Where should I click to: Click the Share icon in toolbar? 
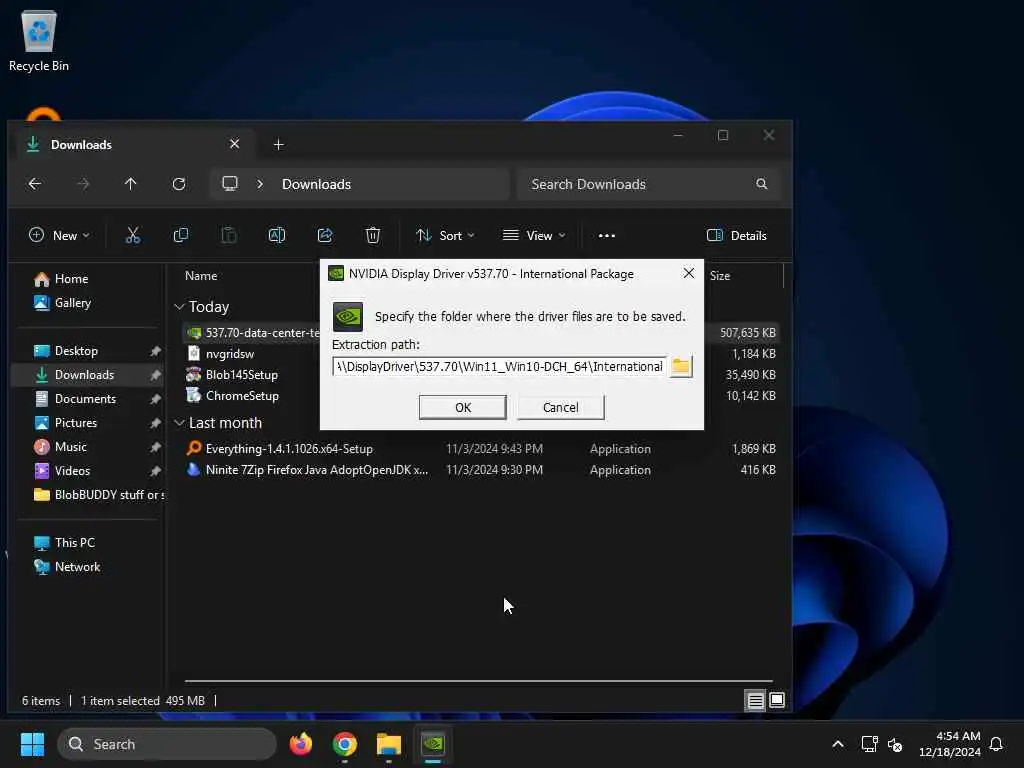[x=325, y=235]
